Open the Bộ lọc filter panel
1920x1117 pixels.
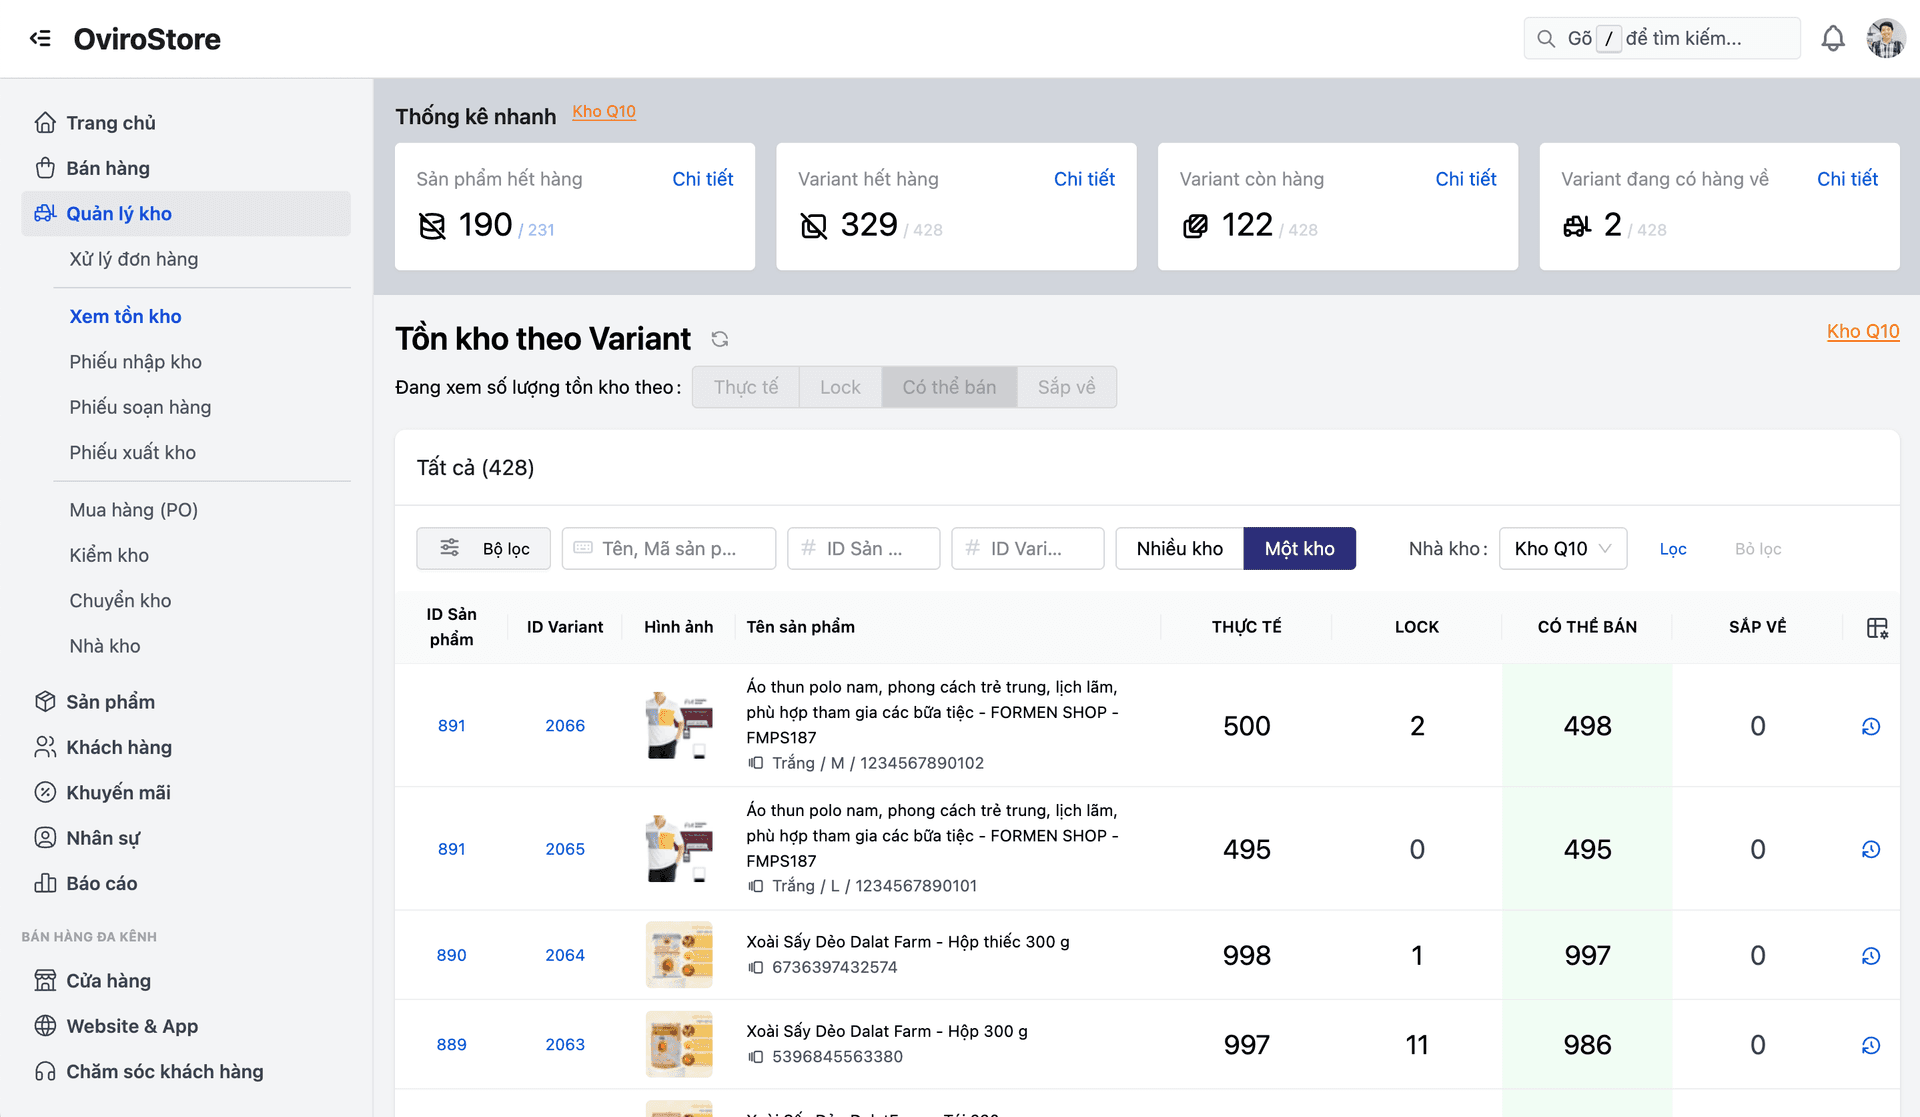[483, 548]
